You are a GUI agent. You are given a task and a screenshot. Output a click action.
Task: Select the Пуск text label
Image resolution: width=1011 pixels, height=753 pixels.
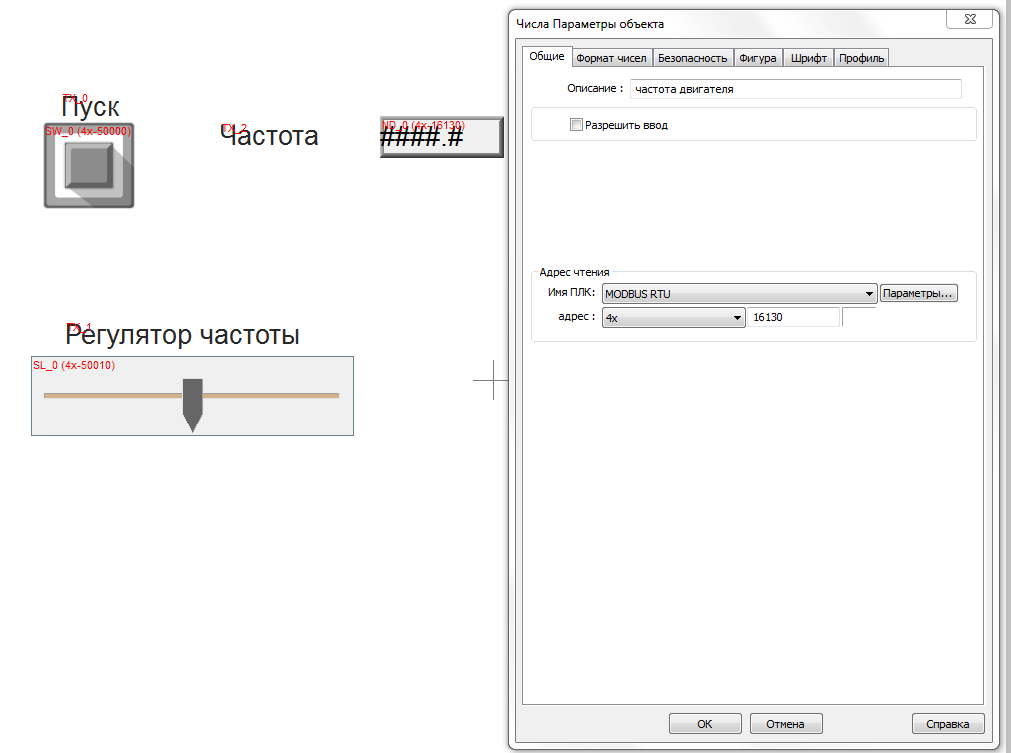(x=91, y=106)
